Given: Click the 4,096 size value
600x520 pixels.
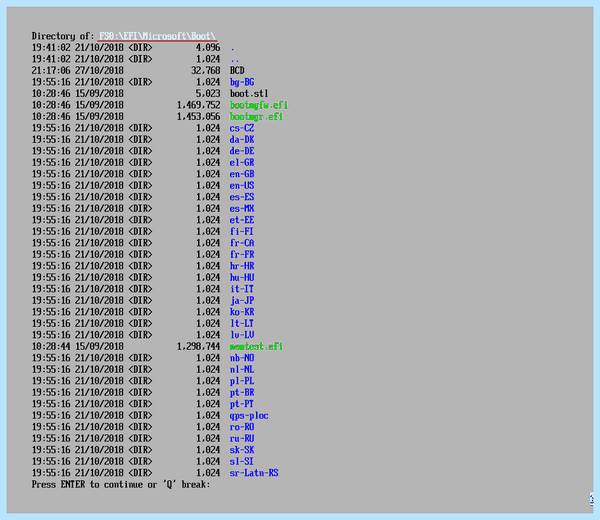Looking at the screenshot, I should [x=208, y=47].
